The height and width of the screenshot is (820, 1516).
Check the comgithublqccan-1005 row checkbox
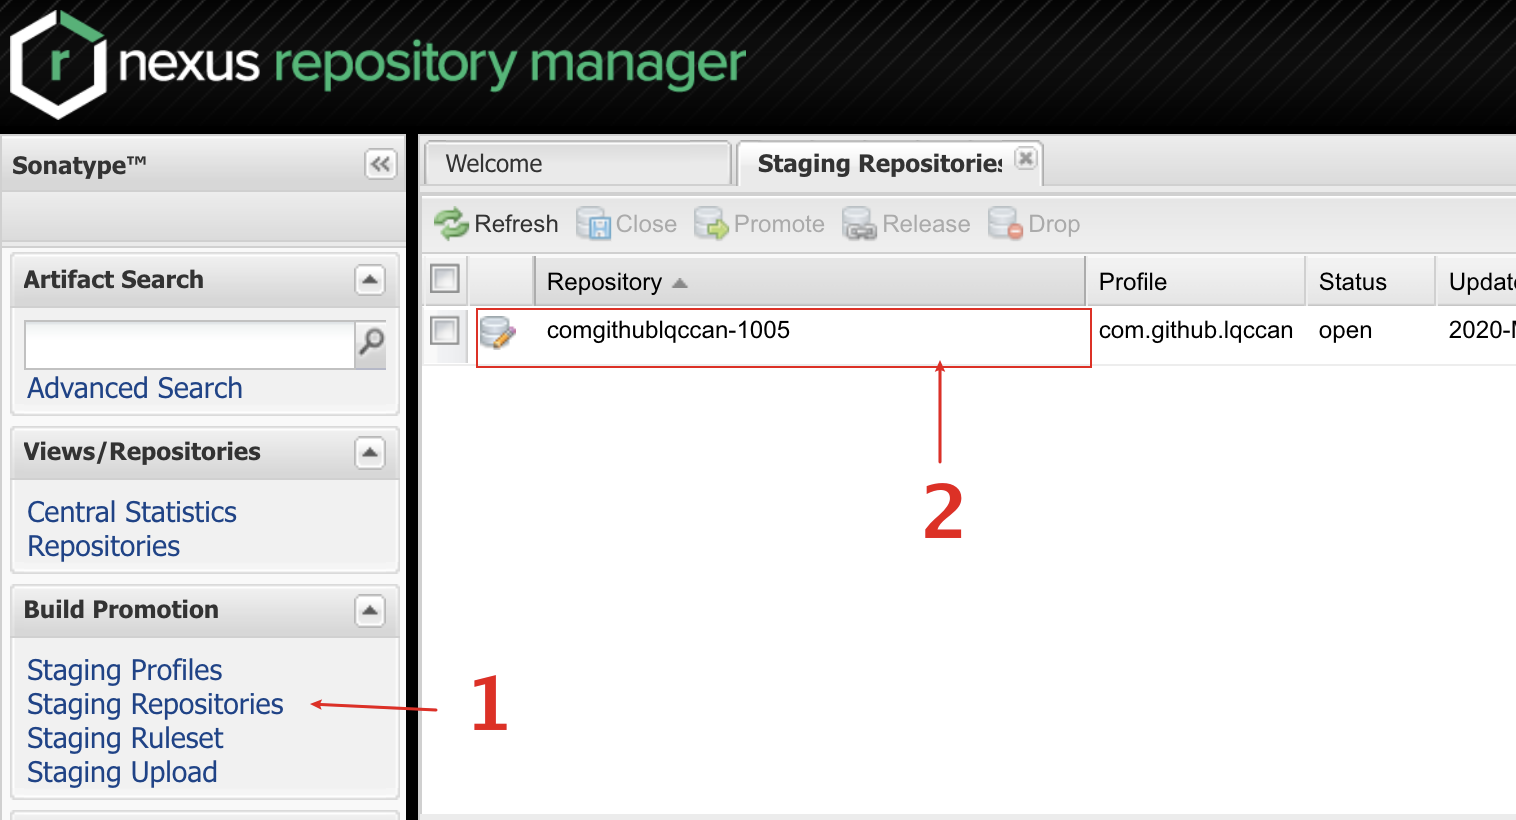tap(444, 330)
